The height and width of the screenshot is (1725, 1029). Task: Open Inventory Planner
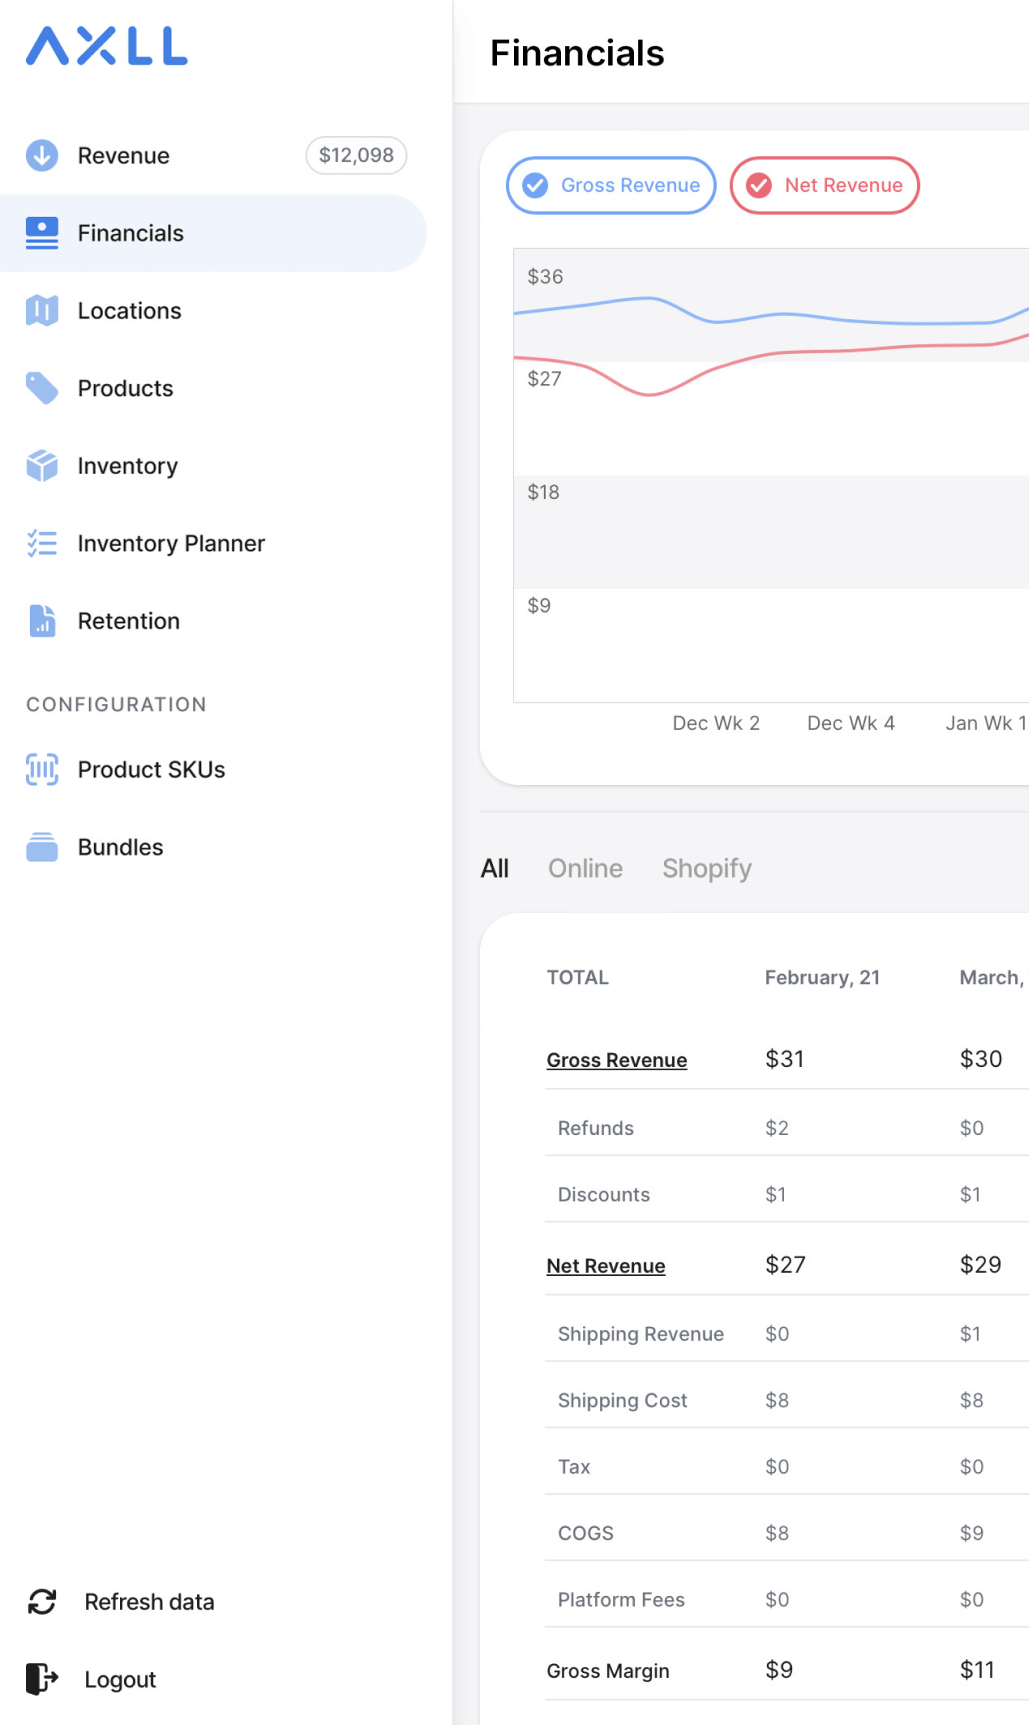point(213,543)
